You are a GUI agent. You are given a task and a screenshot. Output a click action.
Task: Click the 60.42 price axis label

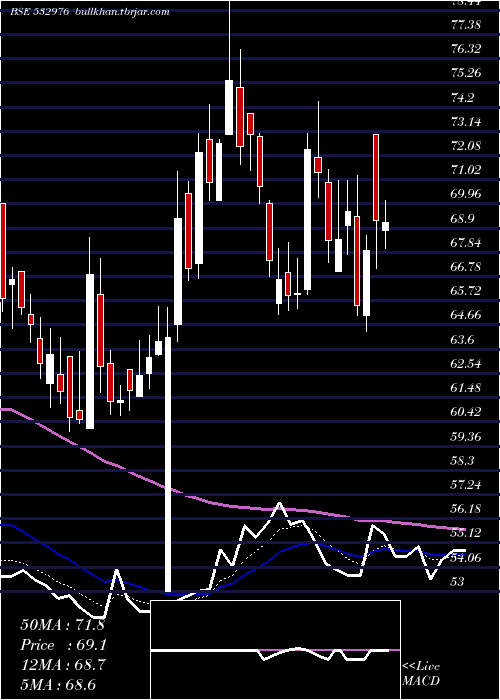click(x=466, y=411)
